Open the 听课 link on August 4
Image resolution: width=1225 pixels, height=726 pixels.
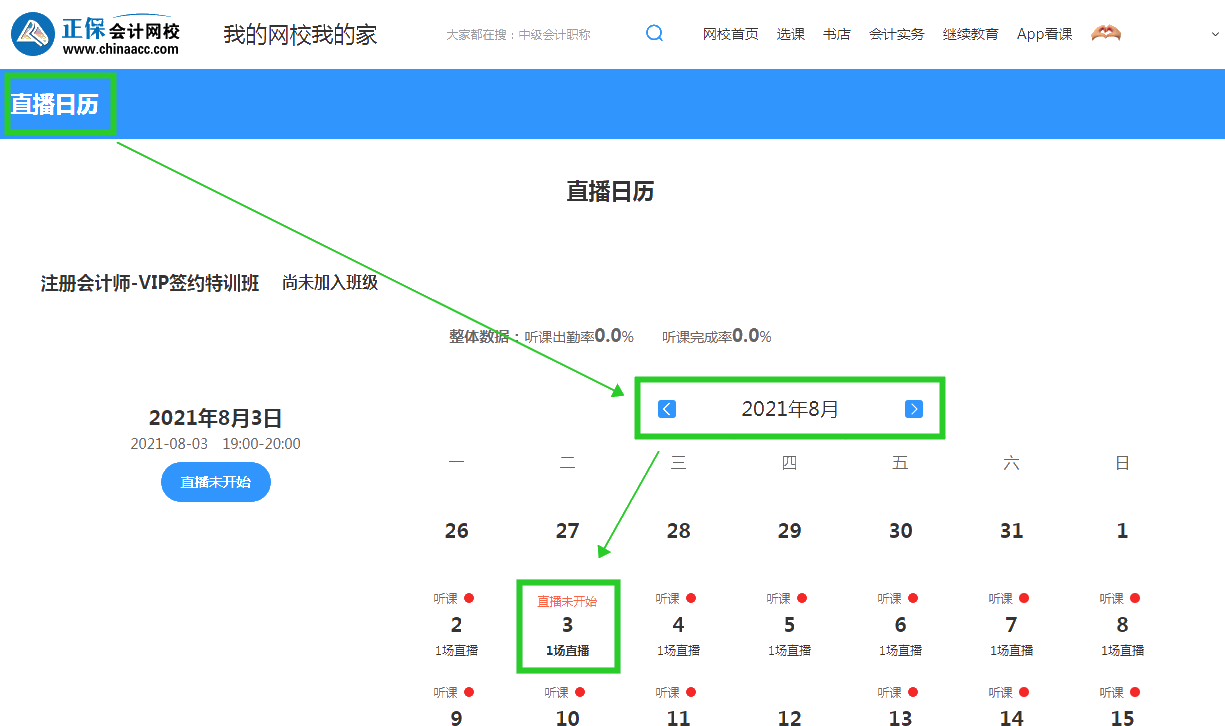[670, 597]
